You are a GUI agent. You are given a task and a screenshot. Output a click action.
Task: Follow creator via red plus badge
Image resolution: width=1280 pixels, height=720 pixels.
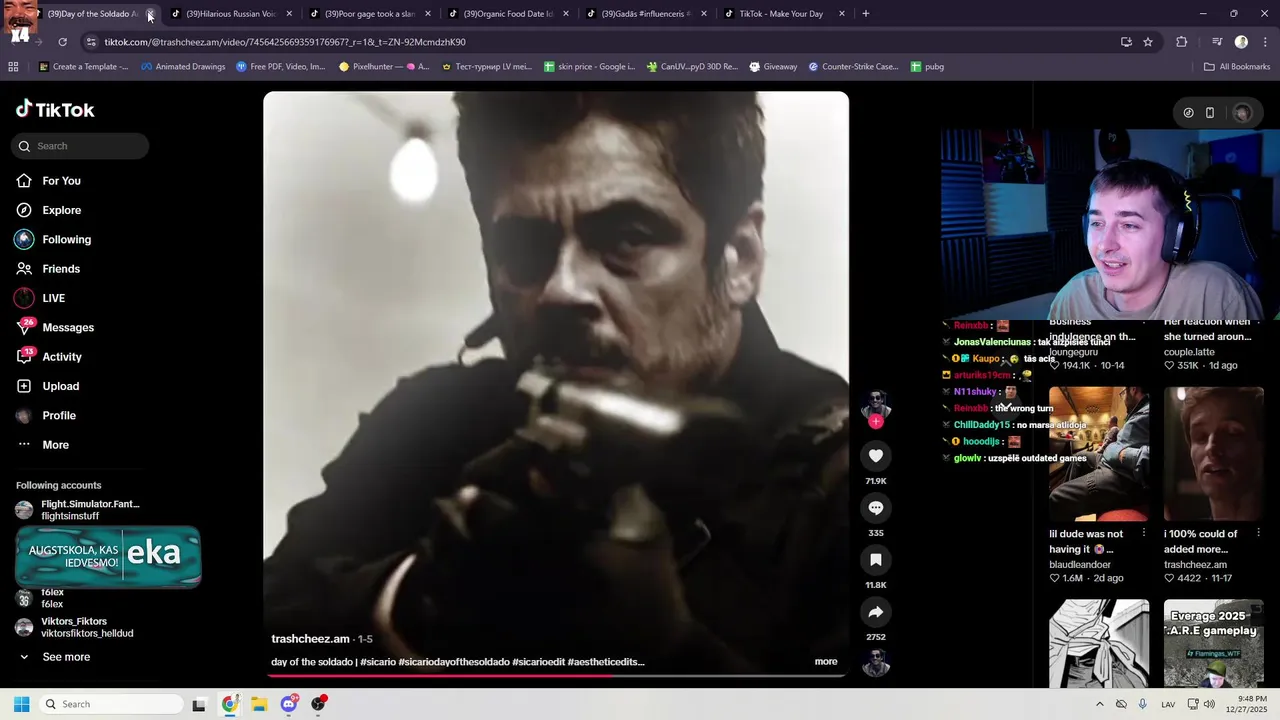[x=876, y=422]
